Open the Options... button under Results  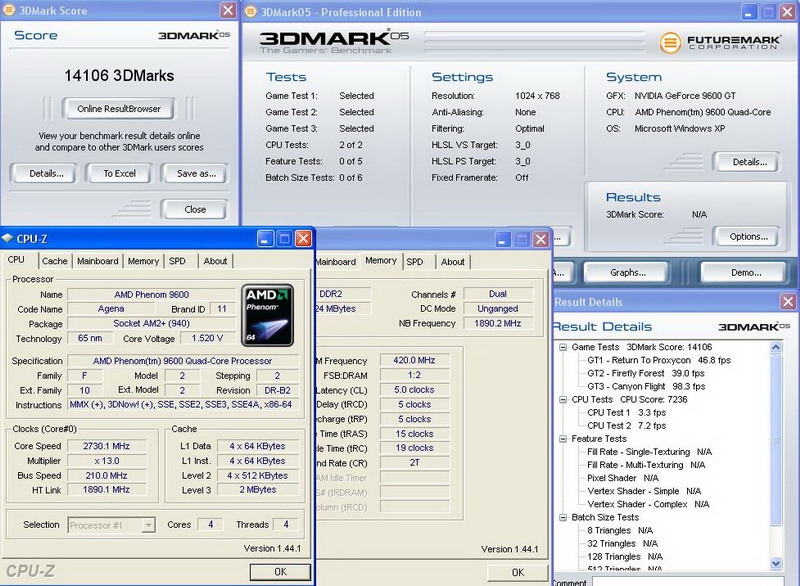pyautogui.click(x=748, y=237)
